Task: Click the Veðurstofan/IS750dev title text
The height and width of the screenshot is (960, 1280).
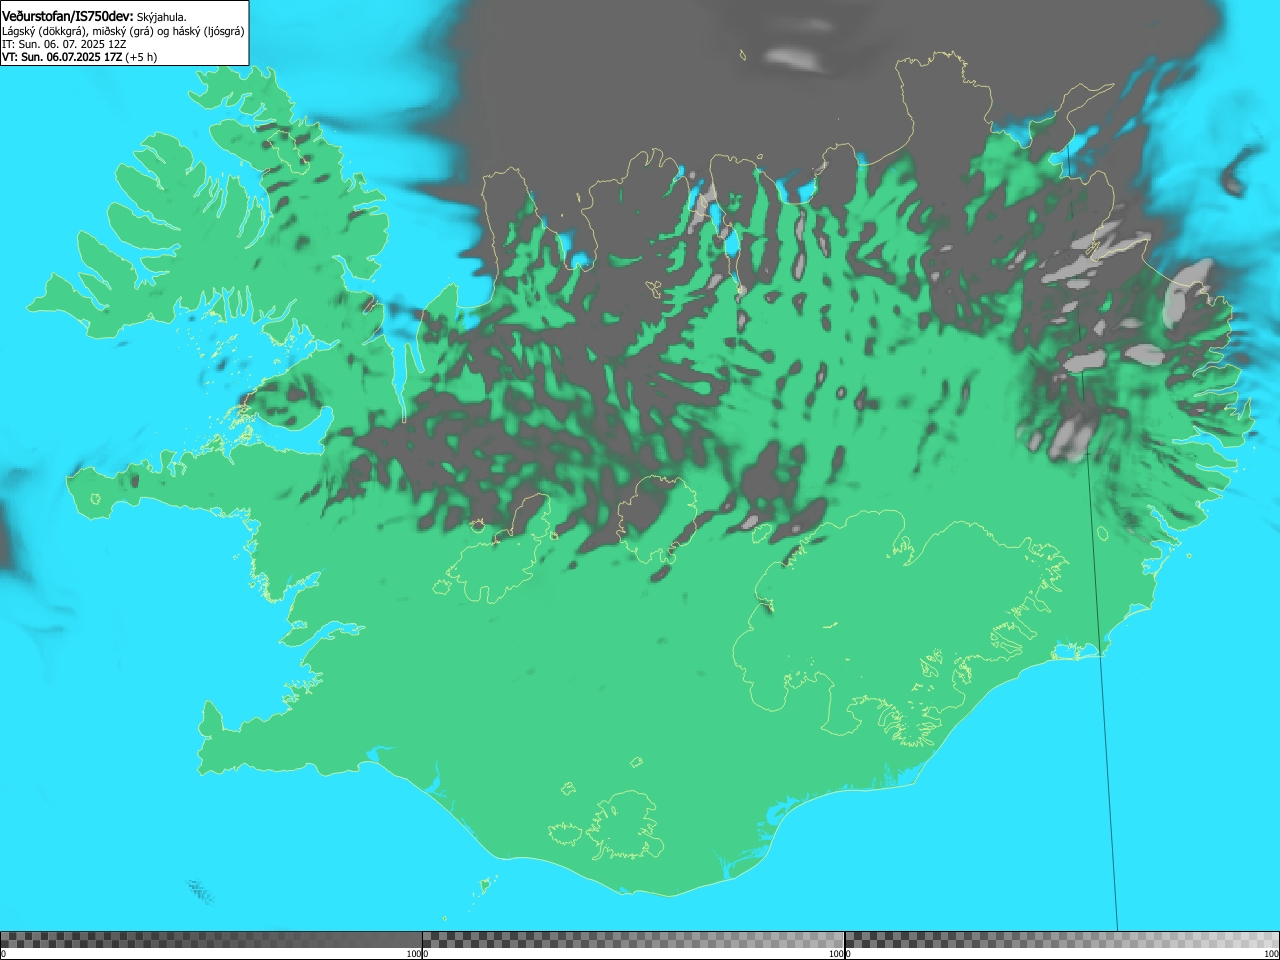Action: tap(68, 16)
